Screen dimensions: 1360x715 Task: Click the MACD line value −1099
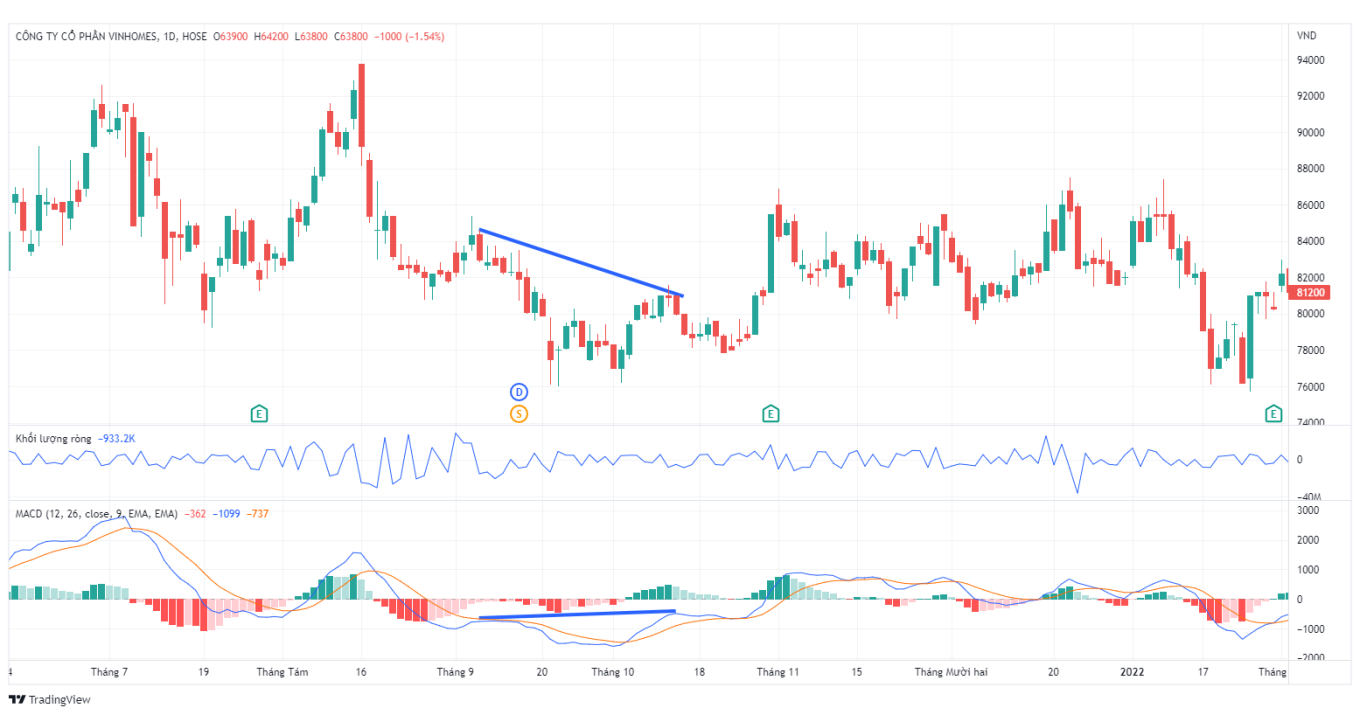tap(226, 513)
